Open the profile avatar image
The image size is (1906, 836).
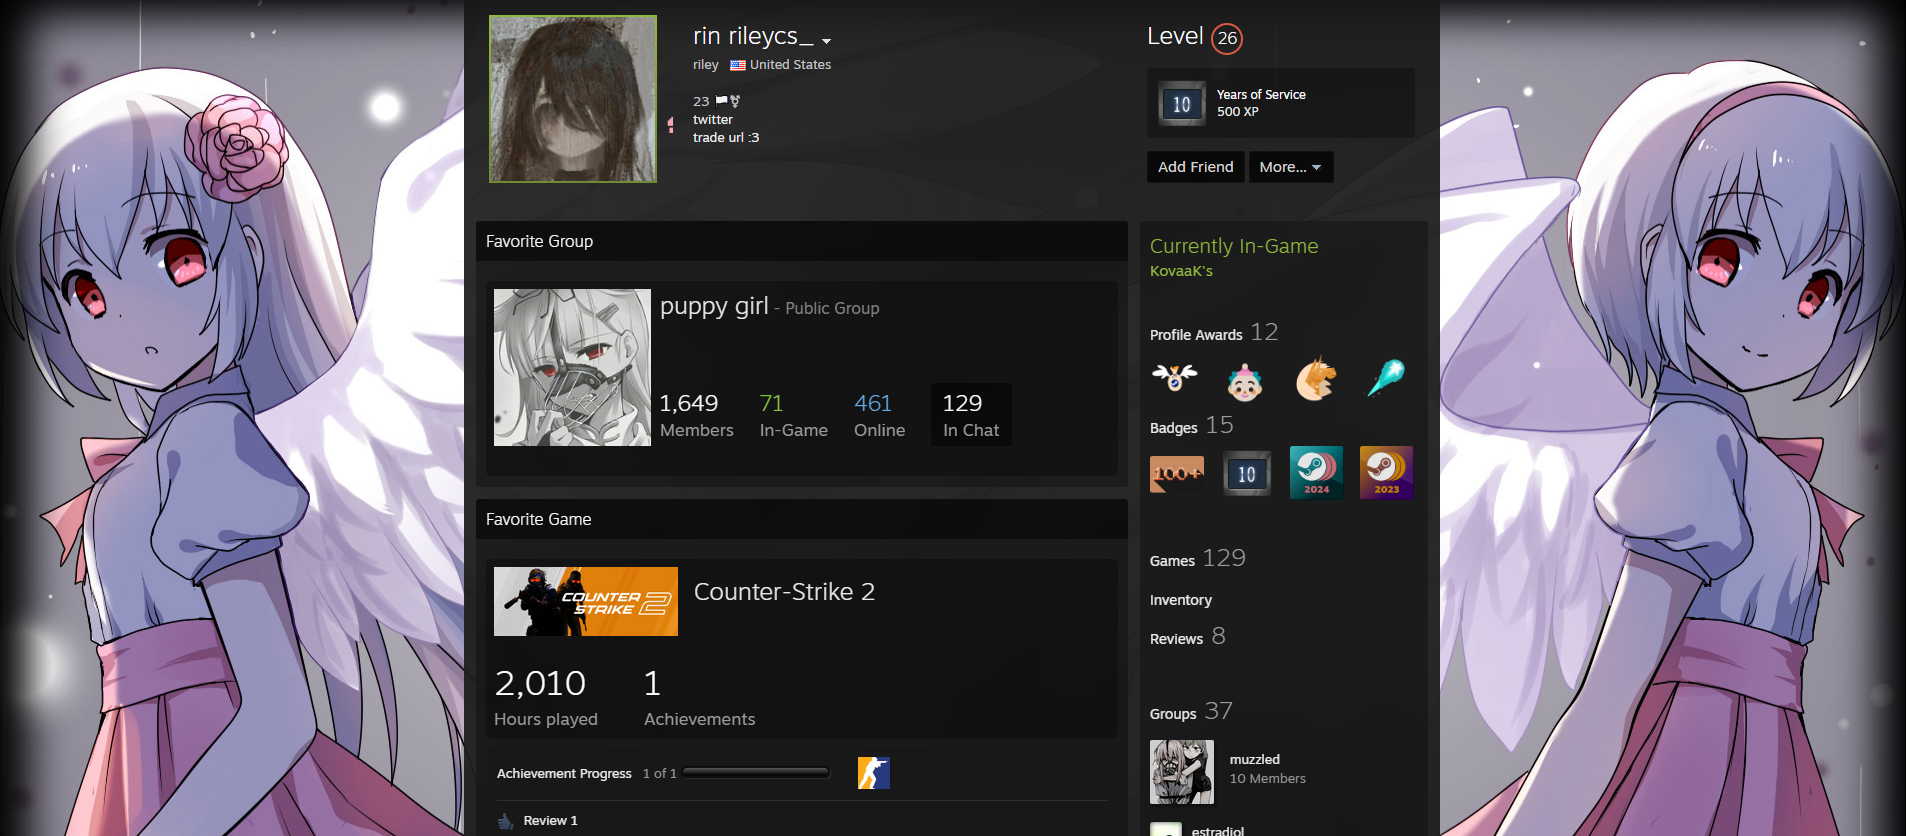573,99
